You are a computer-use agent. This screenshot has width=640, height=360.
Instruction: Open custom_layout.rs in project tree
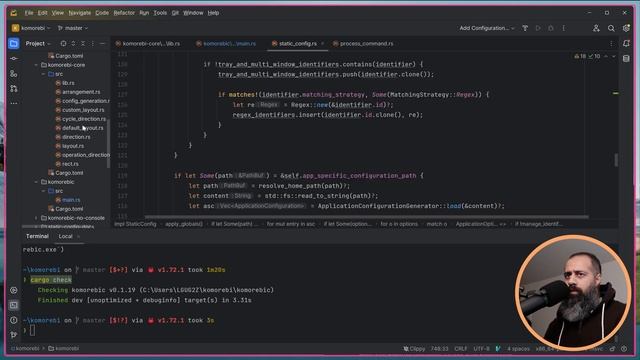80,110
